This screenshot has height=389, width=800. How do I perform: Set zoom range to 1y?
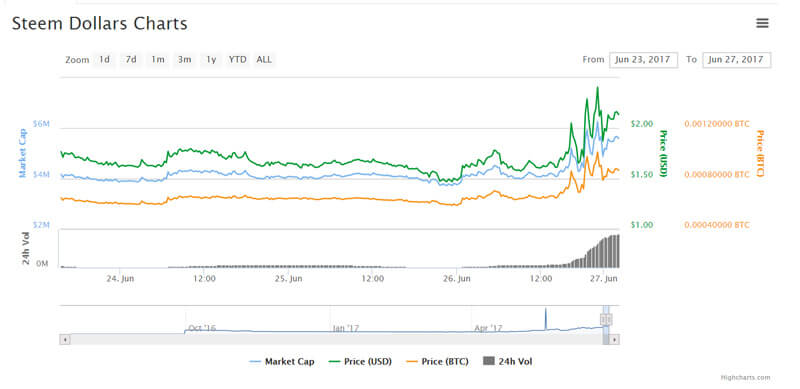click(x=211, y=60)
